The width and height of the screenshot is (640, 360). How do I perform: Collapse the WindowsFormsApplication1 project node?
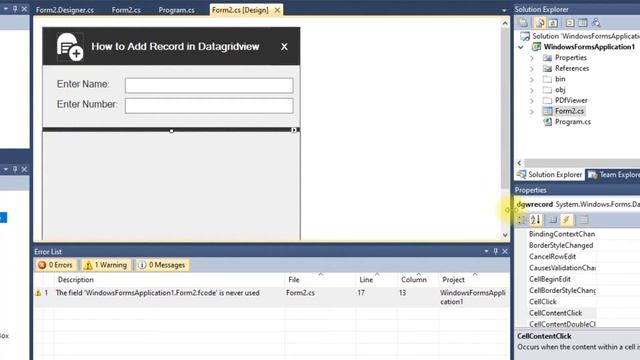pos(521,47)
